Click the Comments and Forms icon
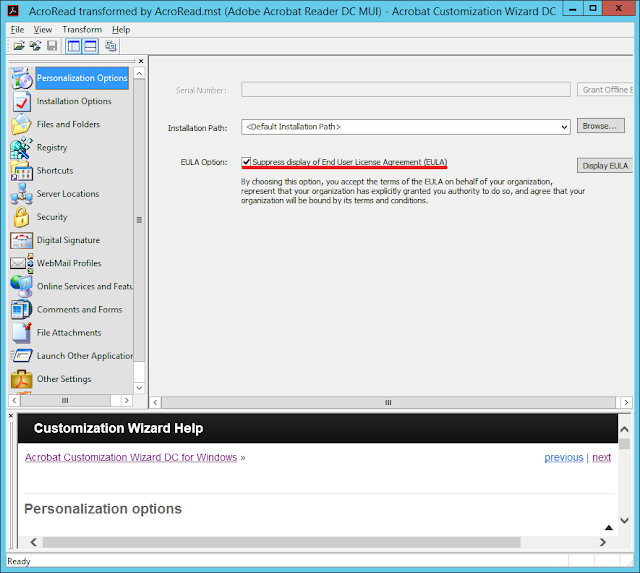 [x=21, y=310]
